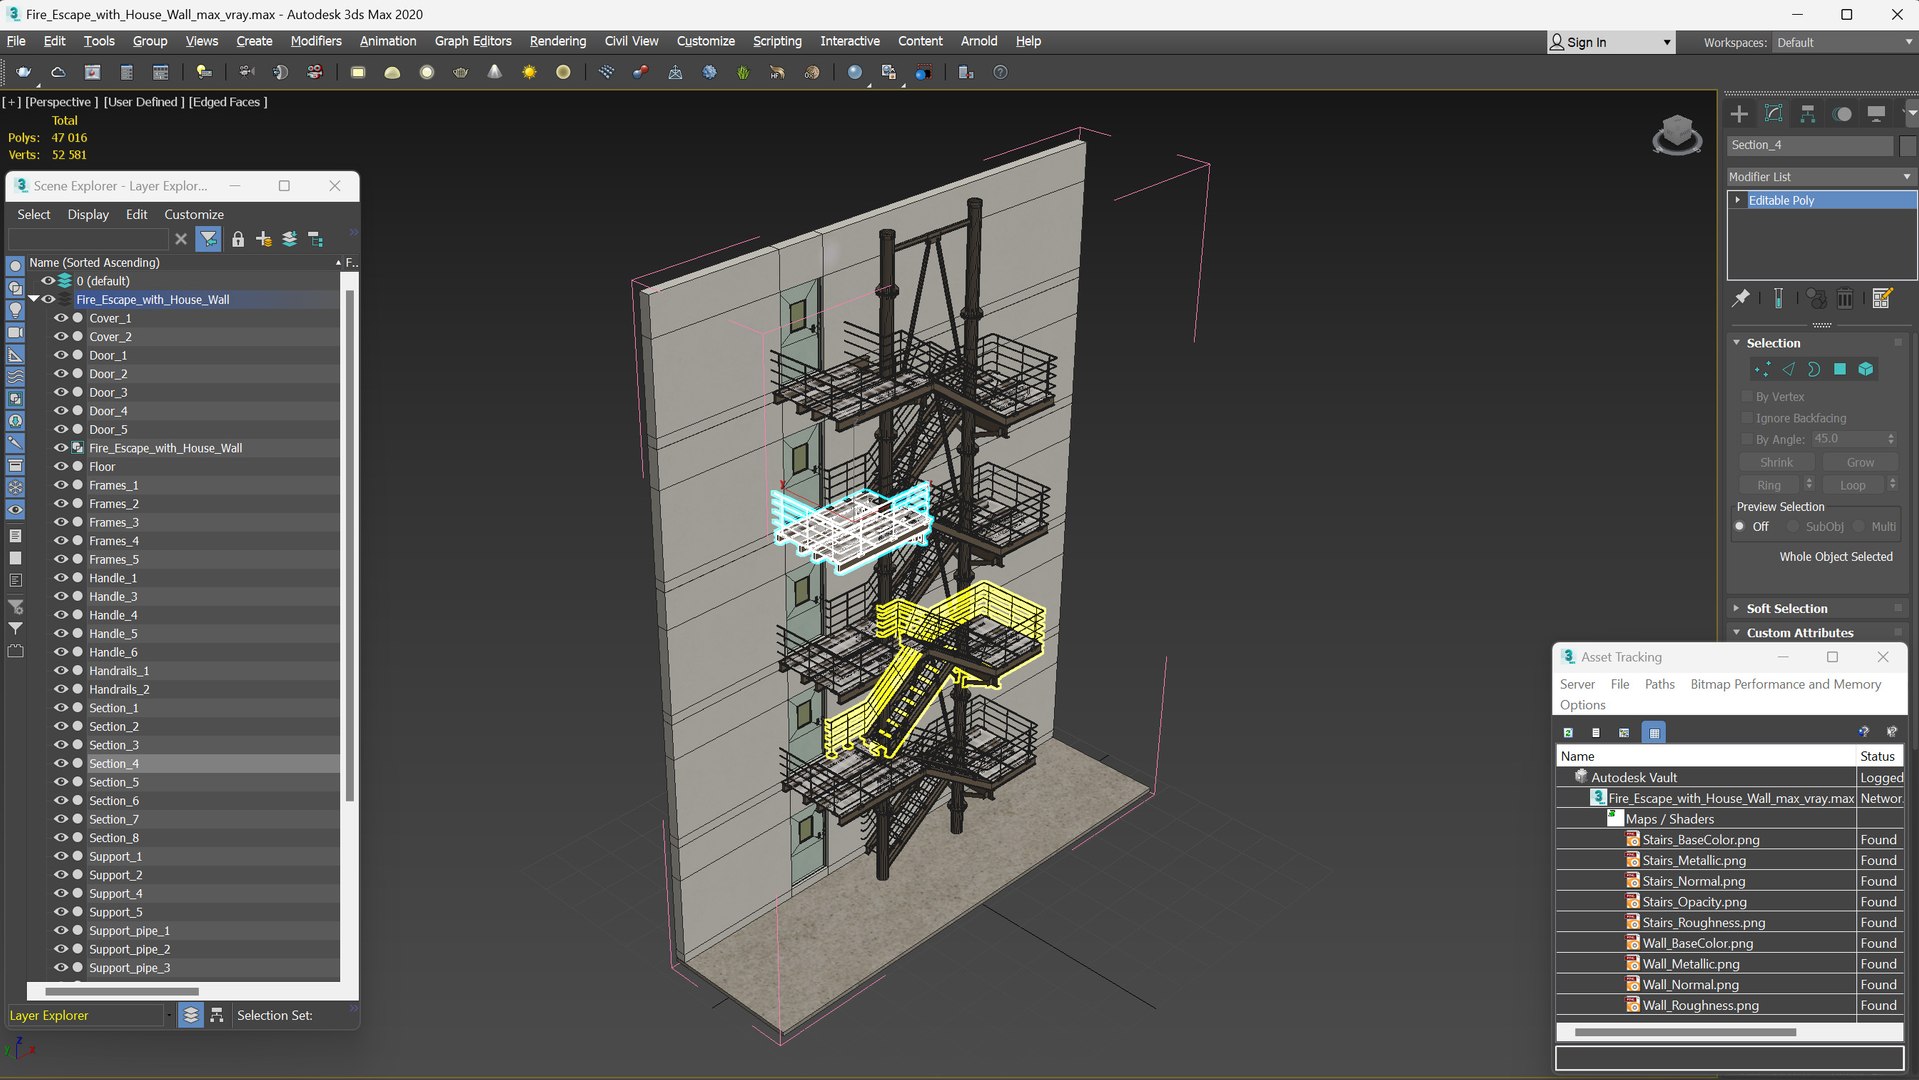Select Polygon sub-object level icon
Viewport: 1919px width, 1080px height.
coord(1839,370)
